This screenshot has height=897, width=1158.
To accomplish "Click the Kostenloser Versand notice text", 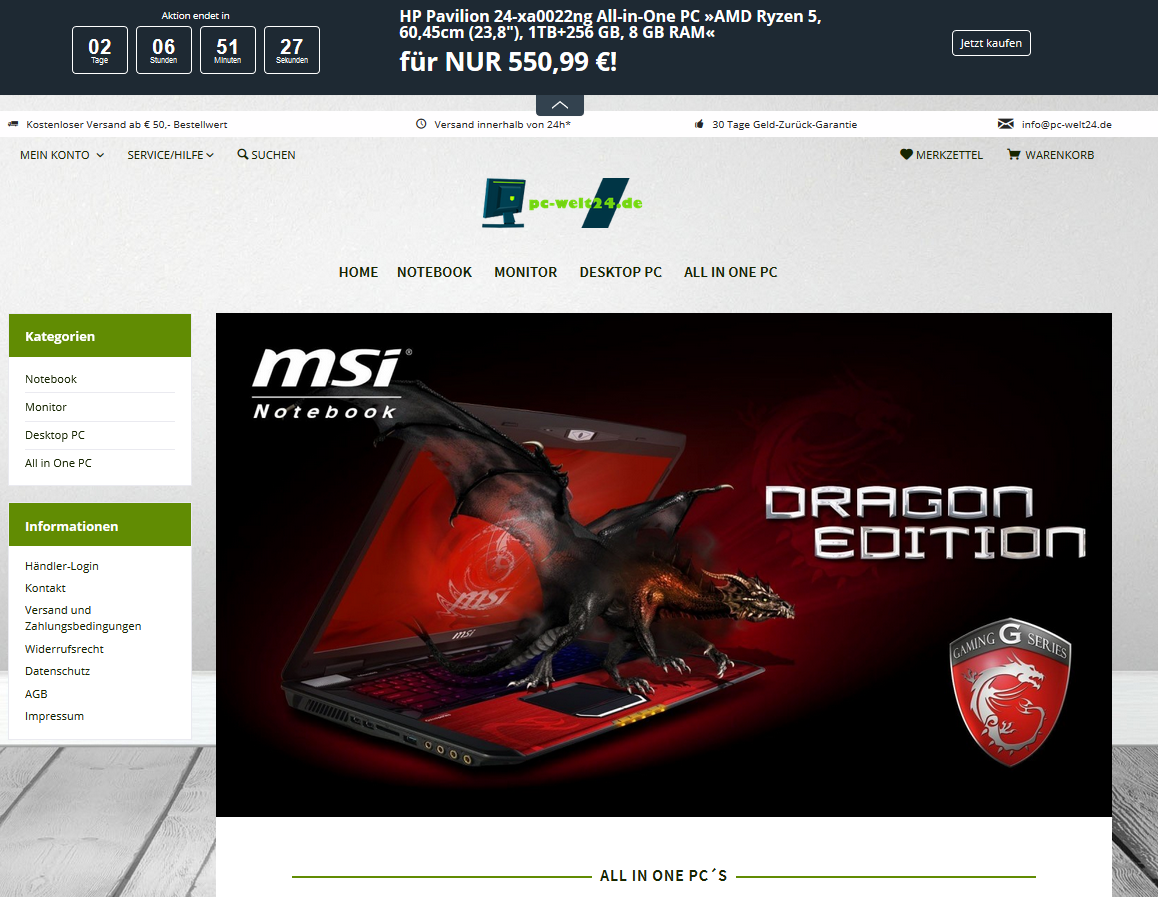I will pyautogui.click(x=126, y=124).
